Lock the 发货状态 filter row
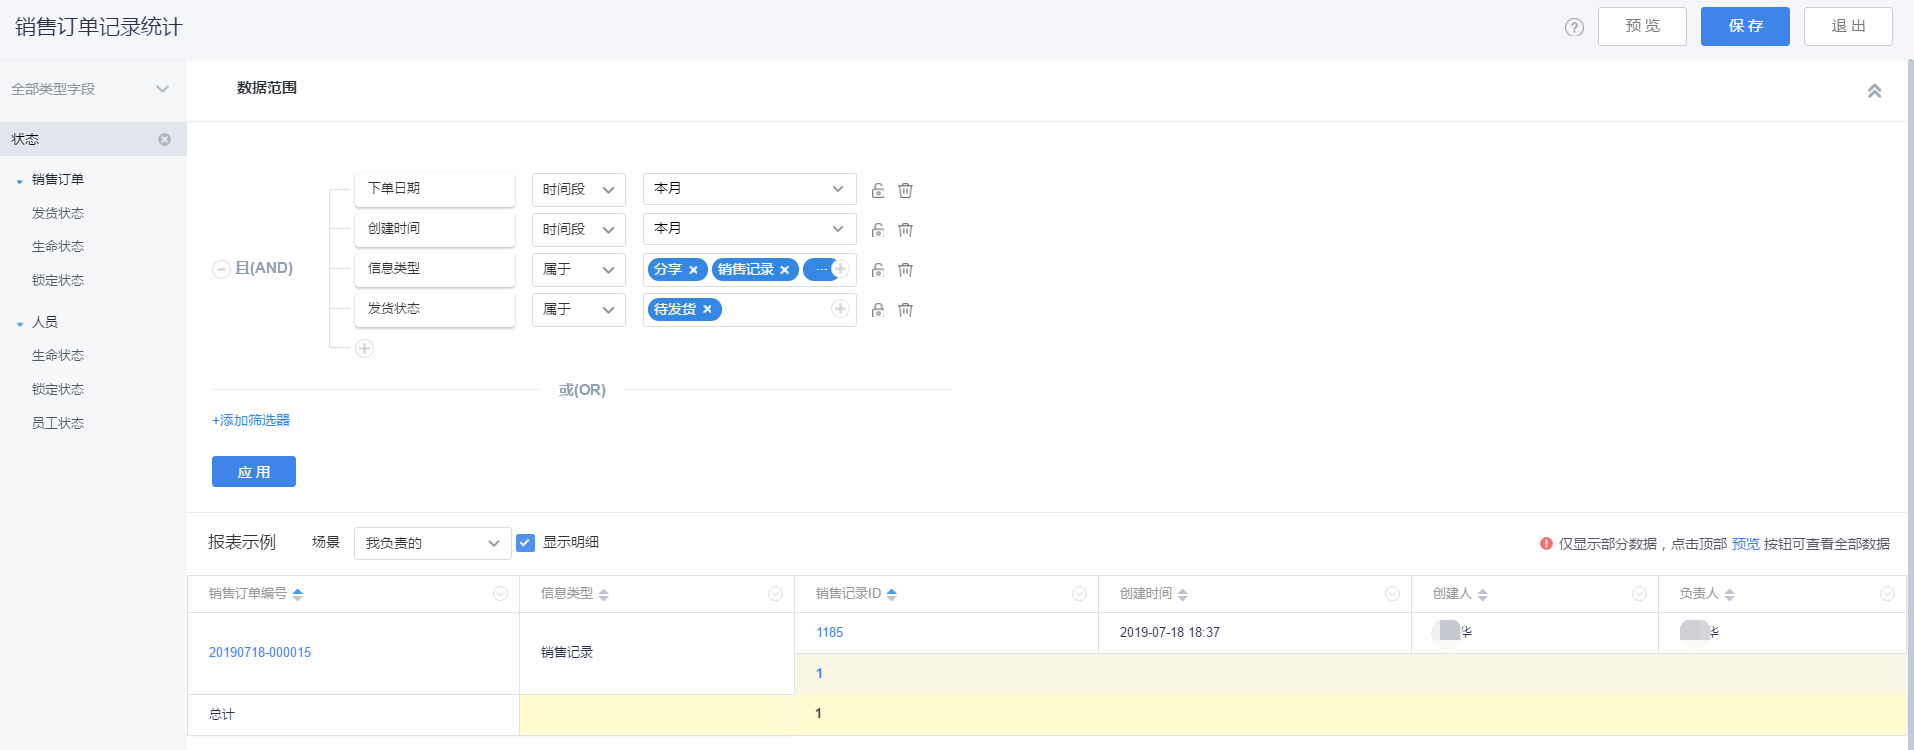Image resolution: width=1914 pixels, height=750 pixels. 877,310
